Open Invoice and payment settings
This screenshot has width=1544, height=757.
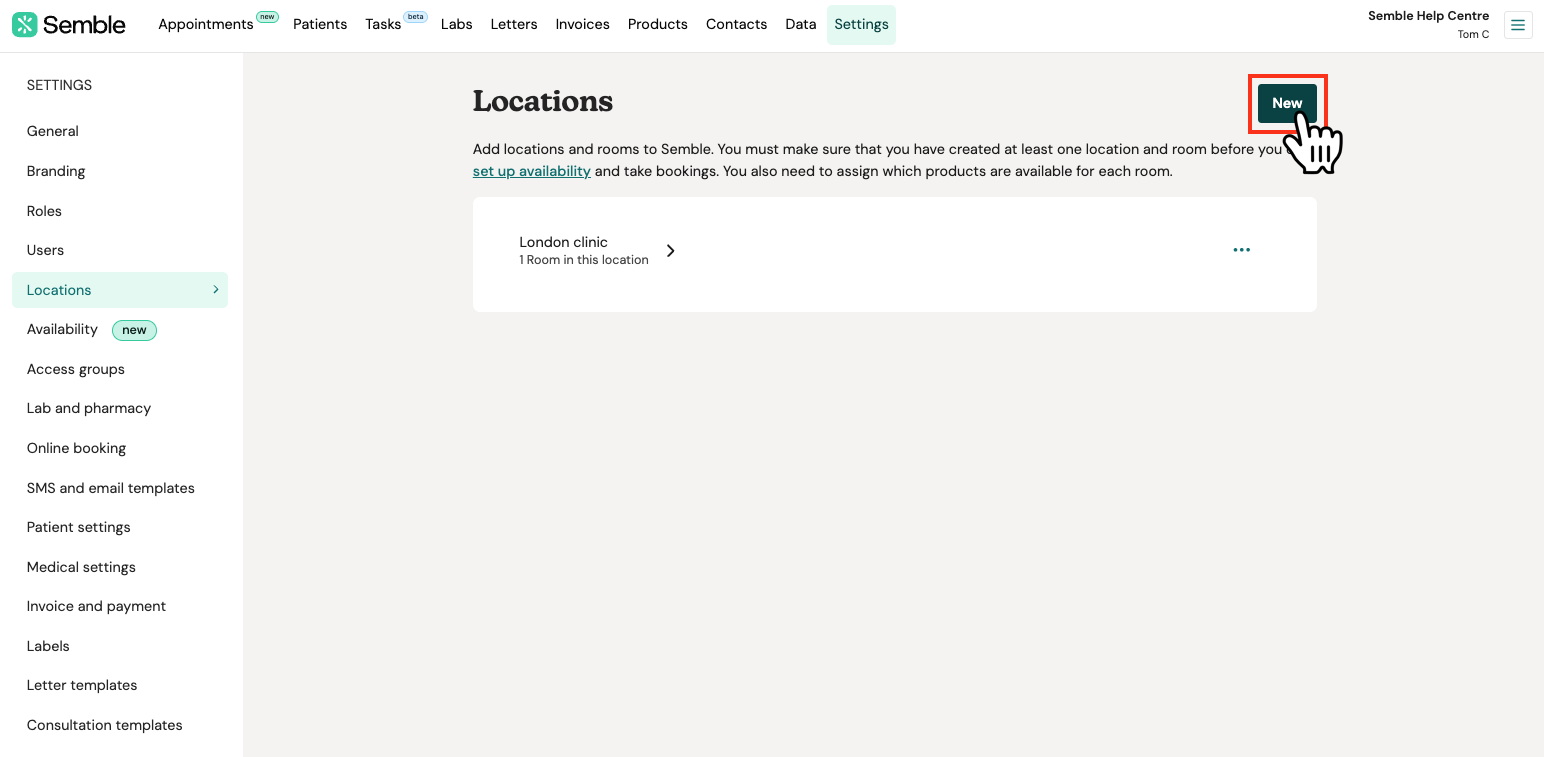(96, 606)
